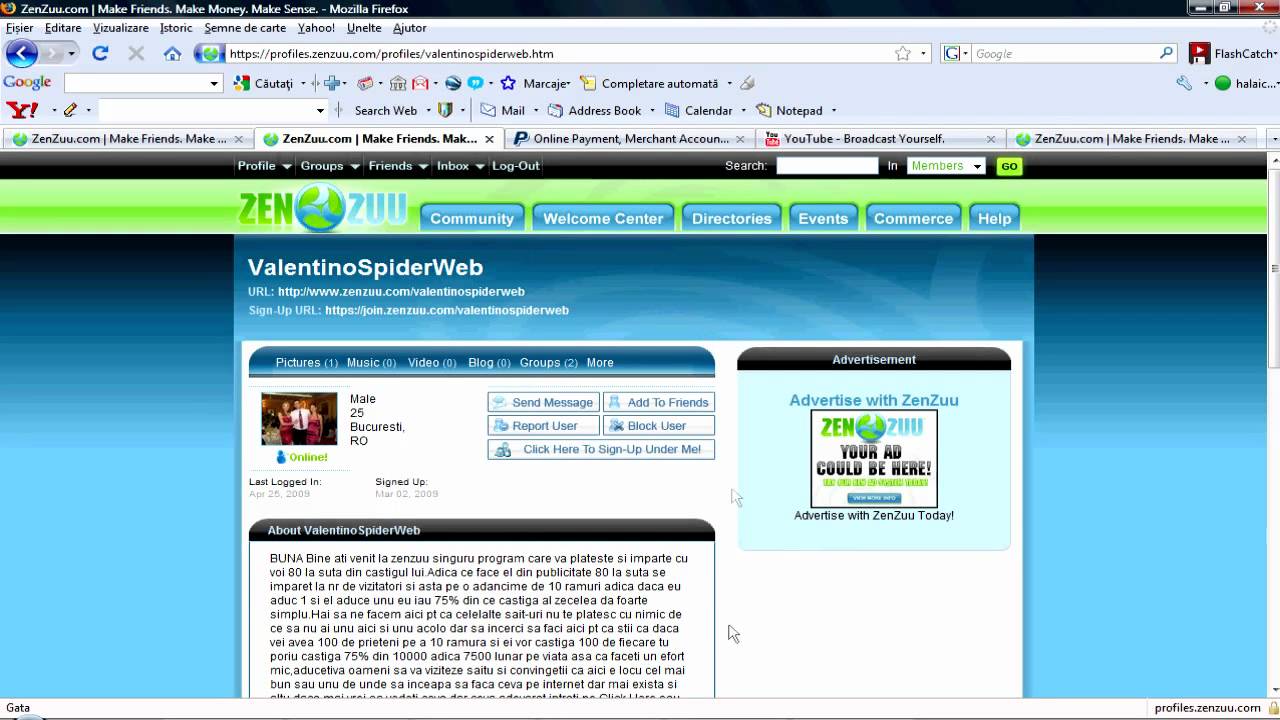Stop loading with the X icon
The height and width of the screenshot is (720, 1280).
pos(136,54)
